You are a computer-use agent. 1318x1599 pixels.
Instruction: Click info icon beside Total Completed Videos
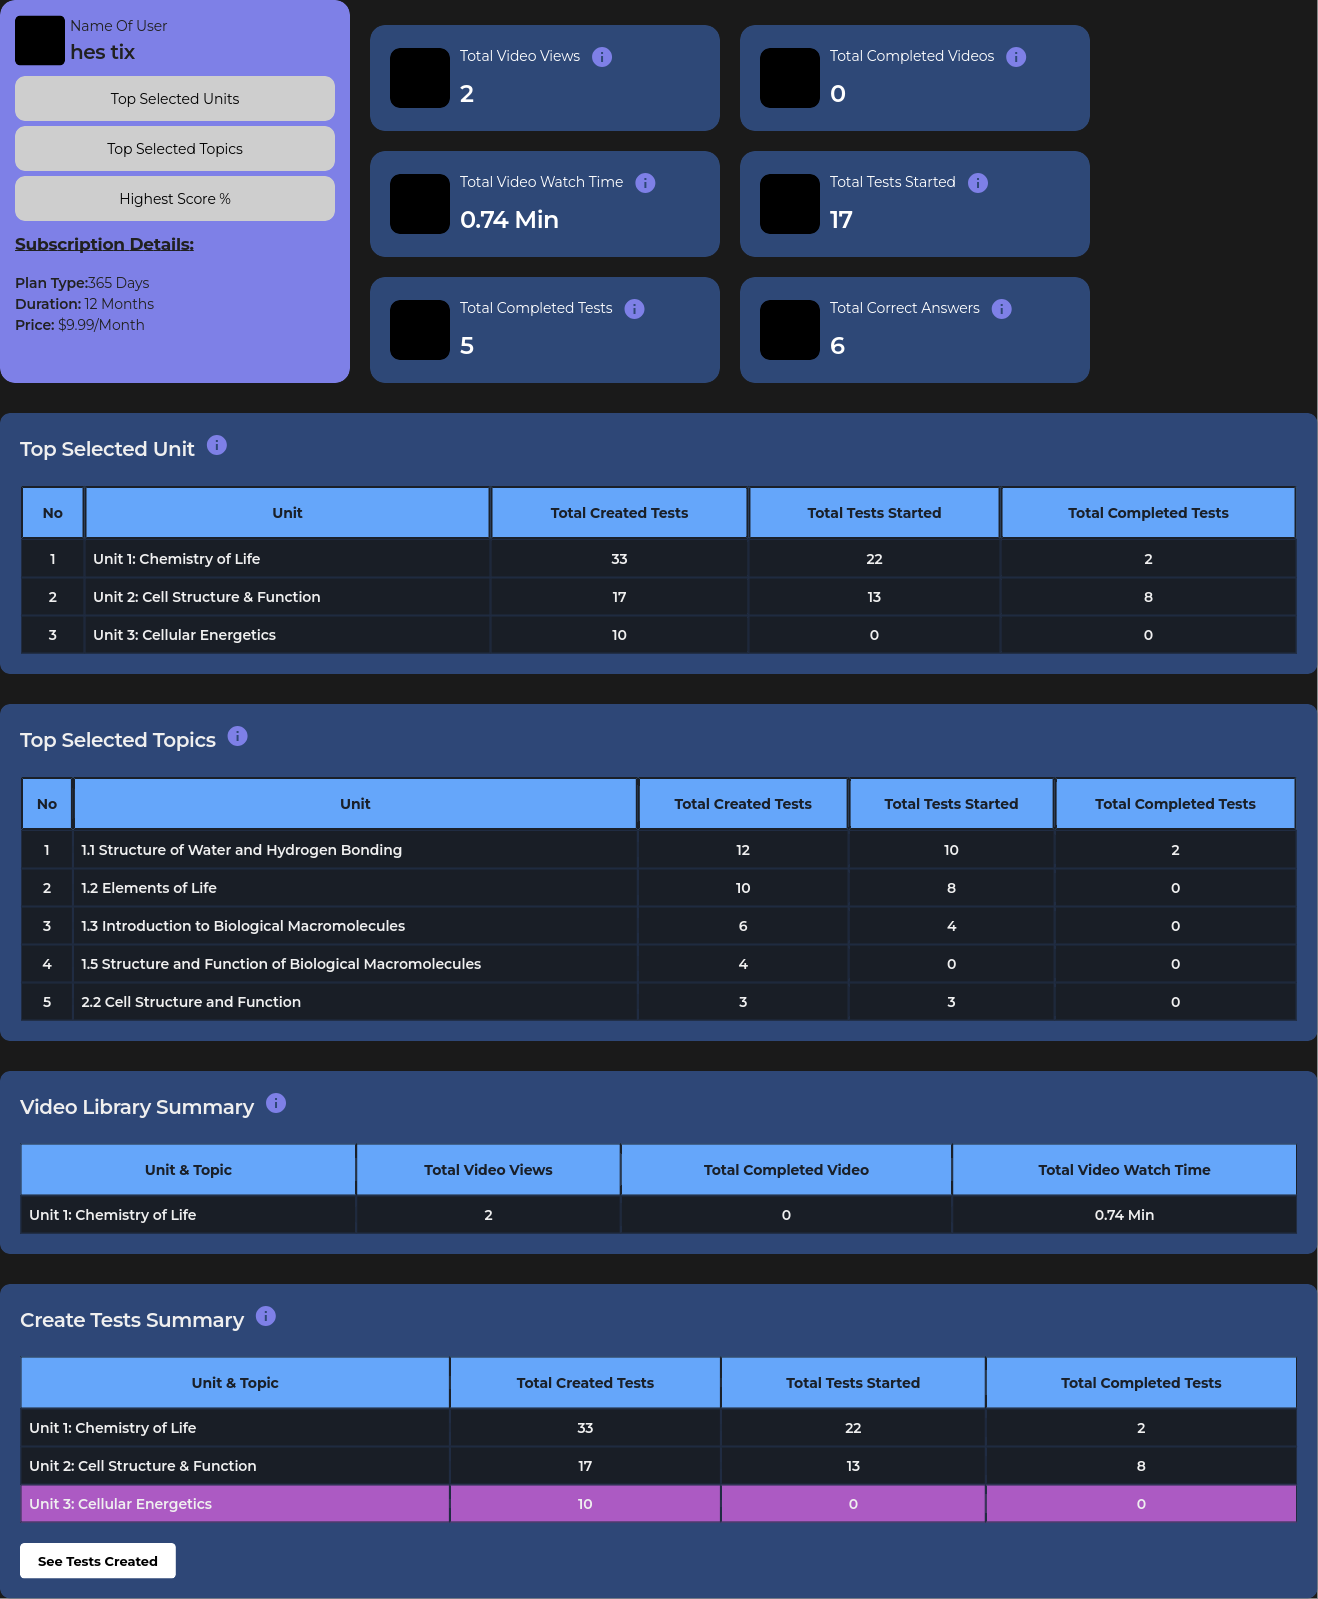click(x=1016, y=57)
